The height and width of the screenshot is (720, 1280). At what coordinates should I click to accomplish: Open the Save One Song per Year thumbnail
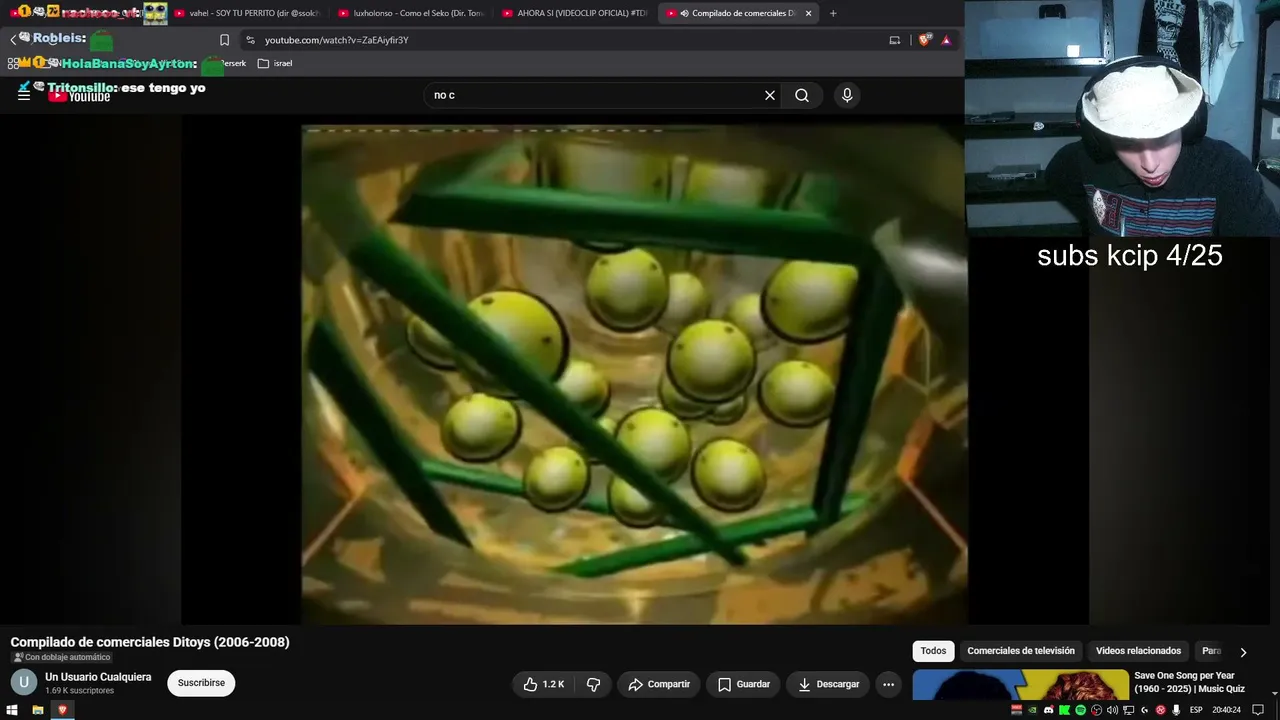(1020, 684)
